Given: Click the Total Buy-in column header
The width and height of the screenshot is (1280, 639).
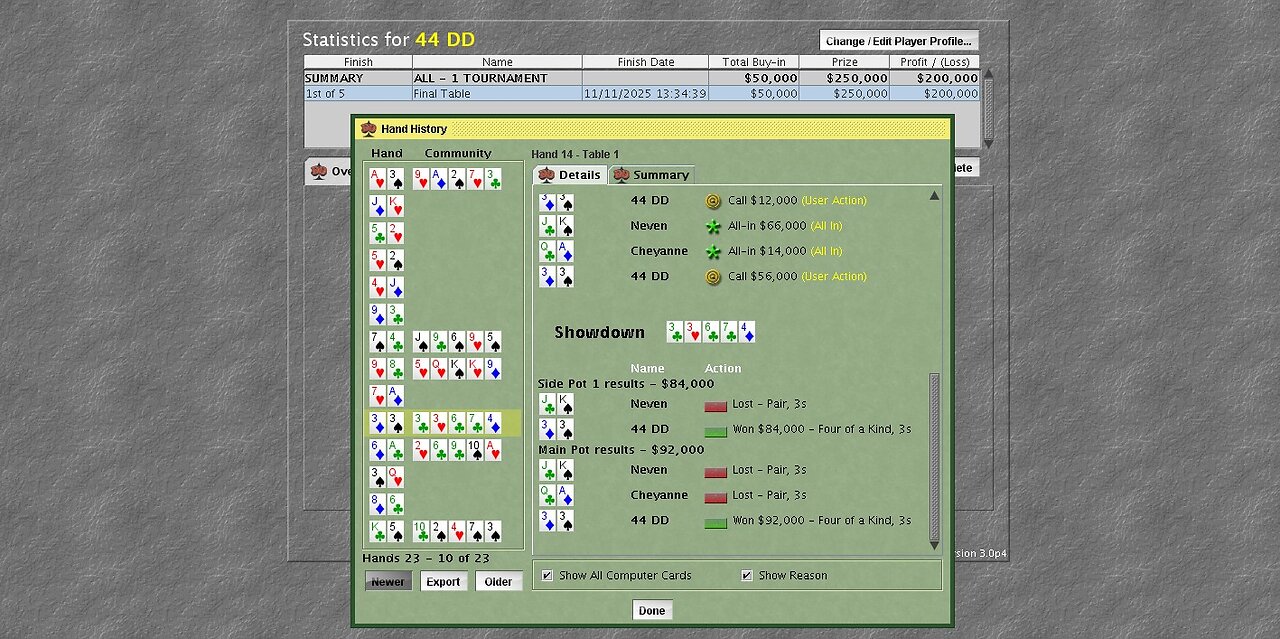Looking at the screenshot, I should click(754, 62).
